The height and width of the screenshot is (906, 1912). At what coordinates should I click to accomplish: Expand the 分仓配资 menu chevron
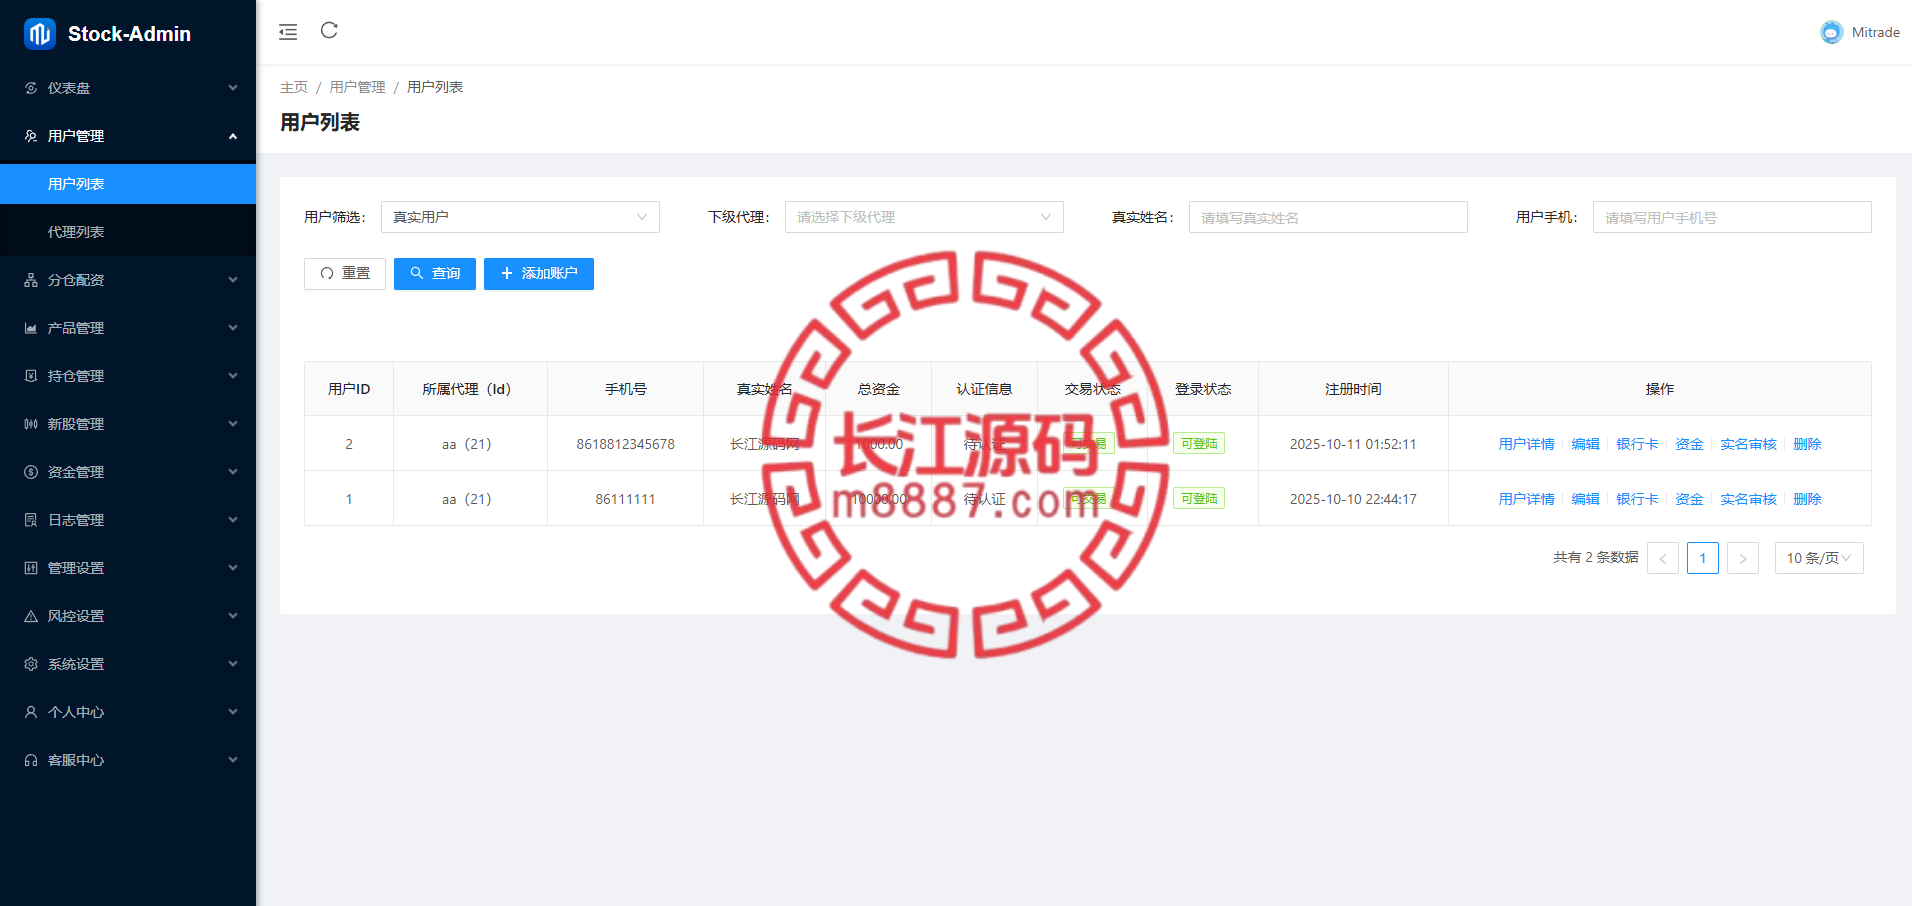pyautogui.click(x=233, y=280)
